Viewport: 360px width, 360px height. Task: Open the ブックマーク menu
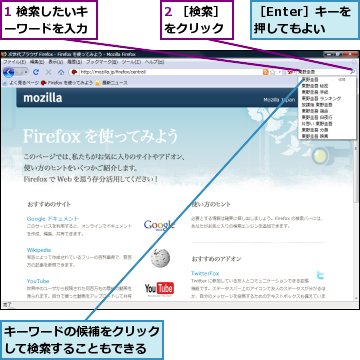tap(102, 62)
